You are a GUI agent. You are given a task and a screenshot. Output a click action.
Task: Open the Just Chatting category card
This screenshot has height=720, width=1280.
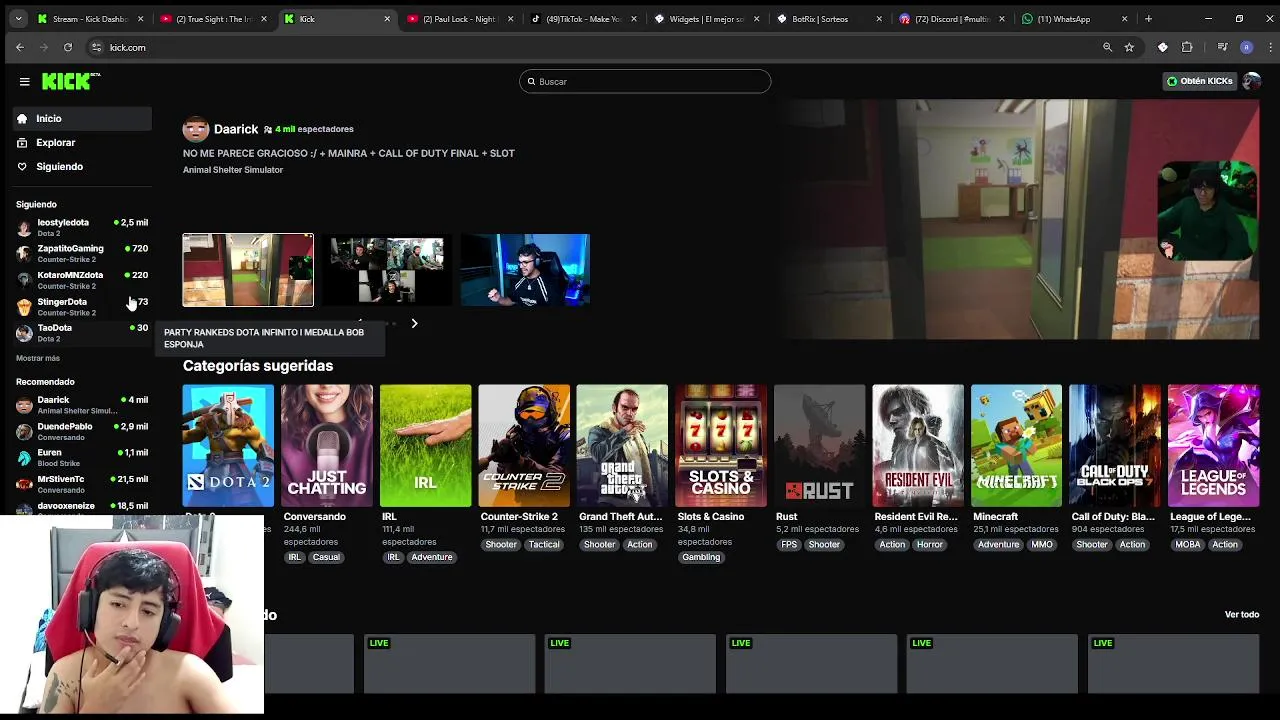[x=327, y=446]
